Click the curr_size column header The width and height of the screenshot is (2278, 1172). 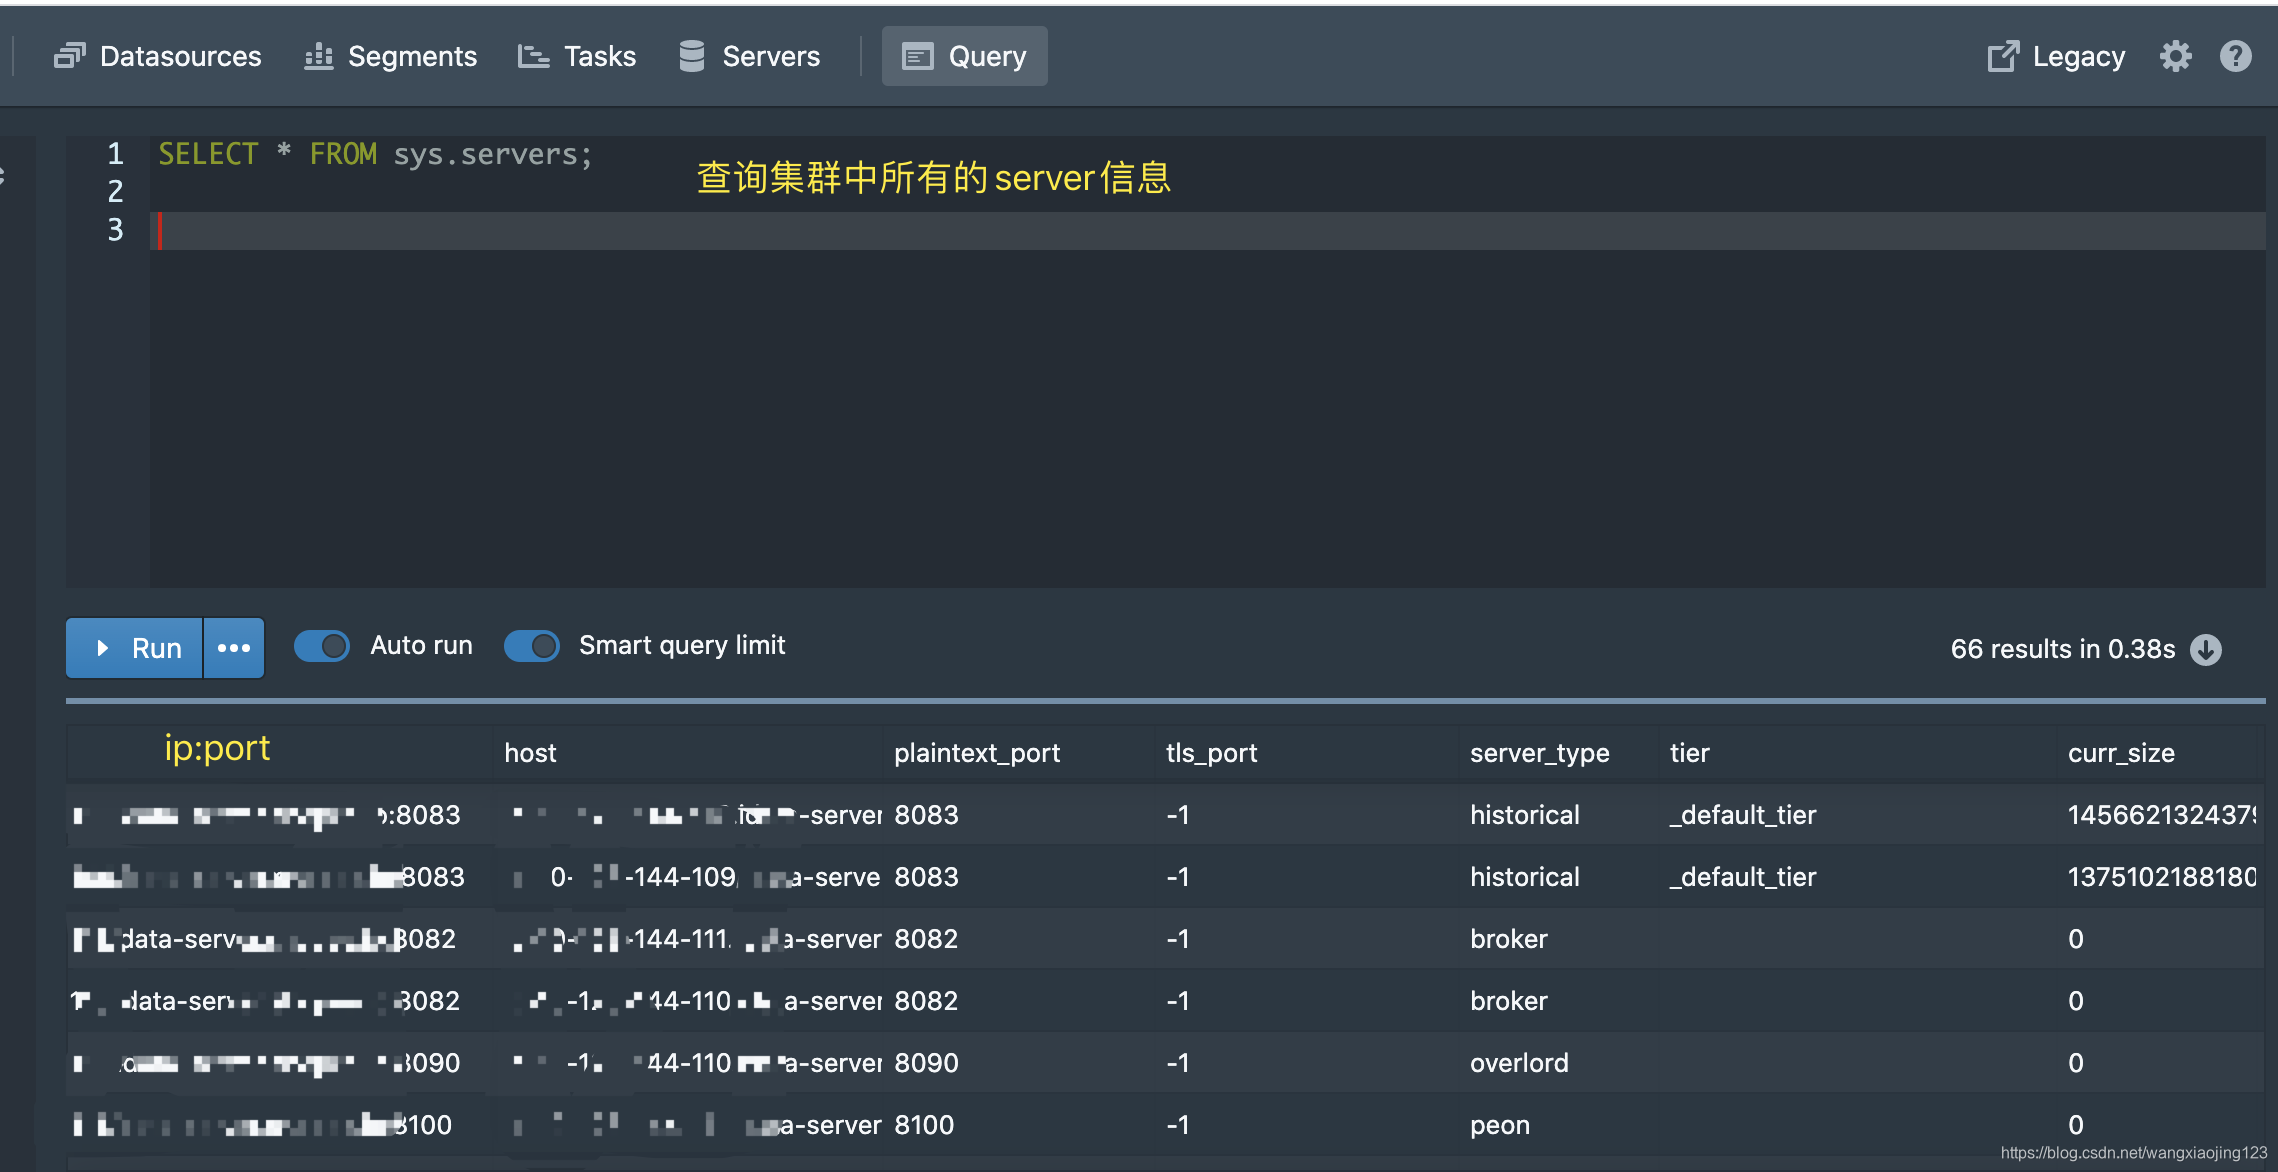pos(2121,753)
